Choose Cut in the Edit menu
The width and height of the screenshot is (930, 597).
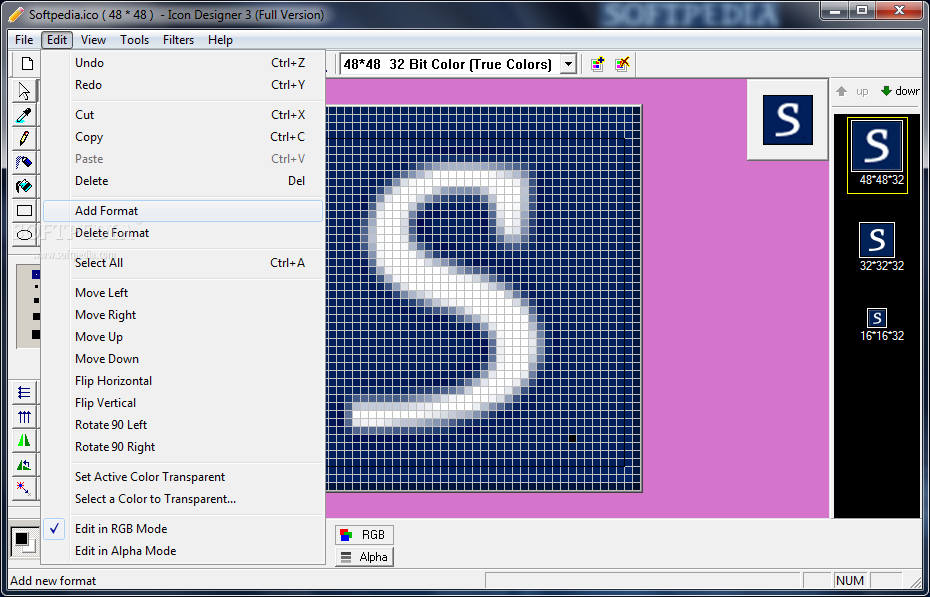[183, 115]
